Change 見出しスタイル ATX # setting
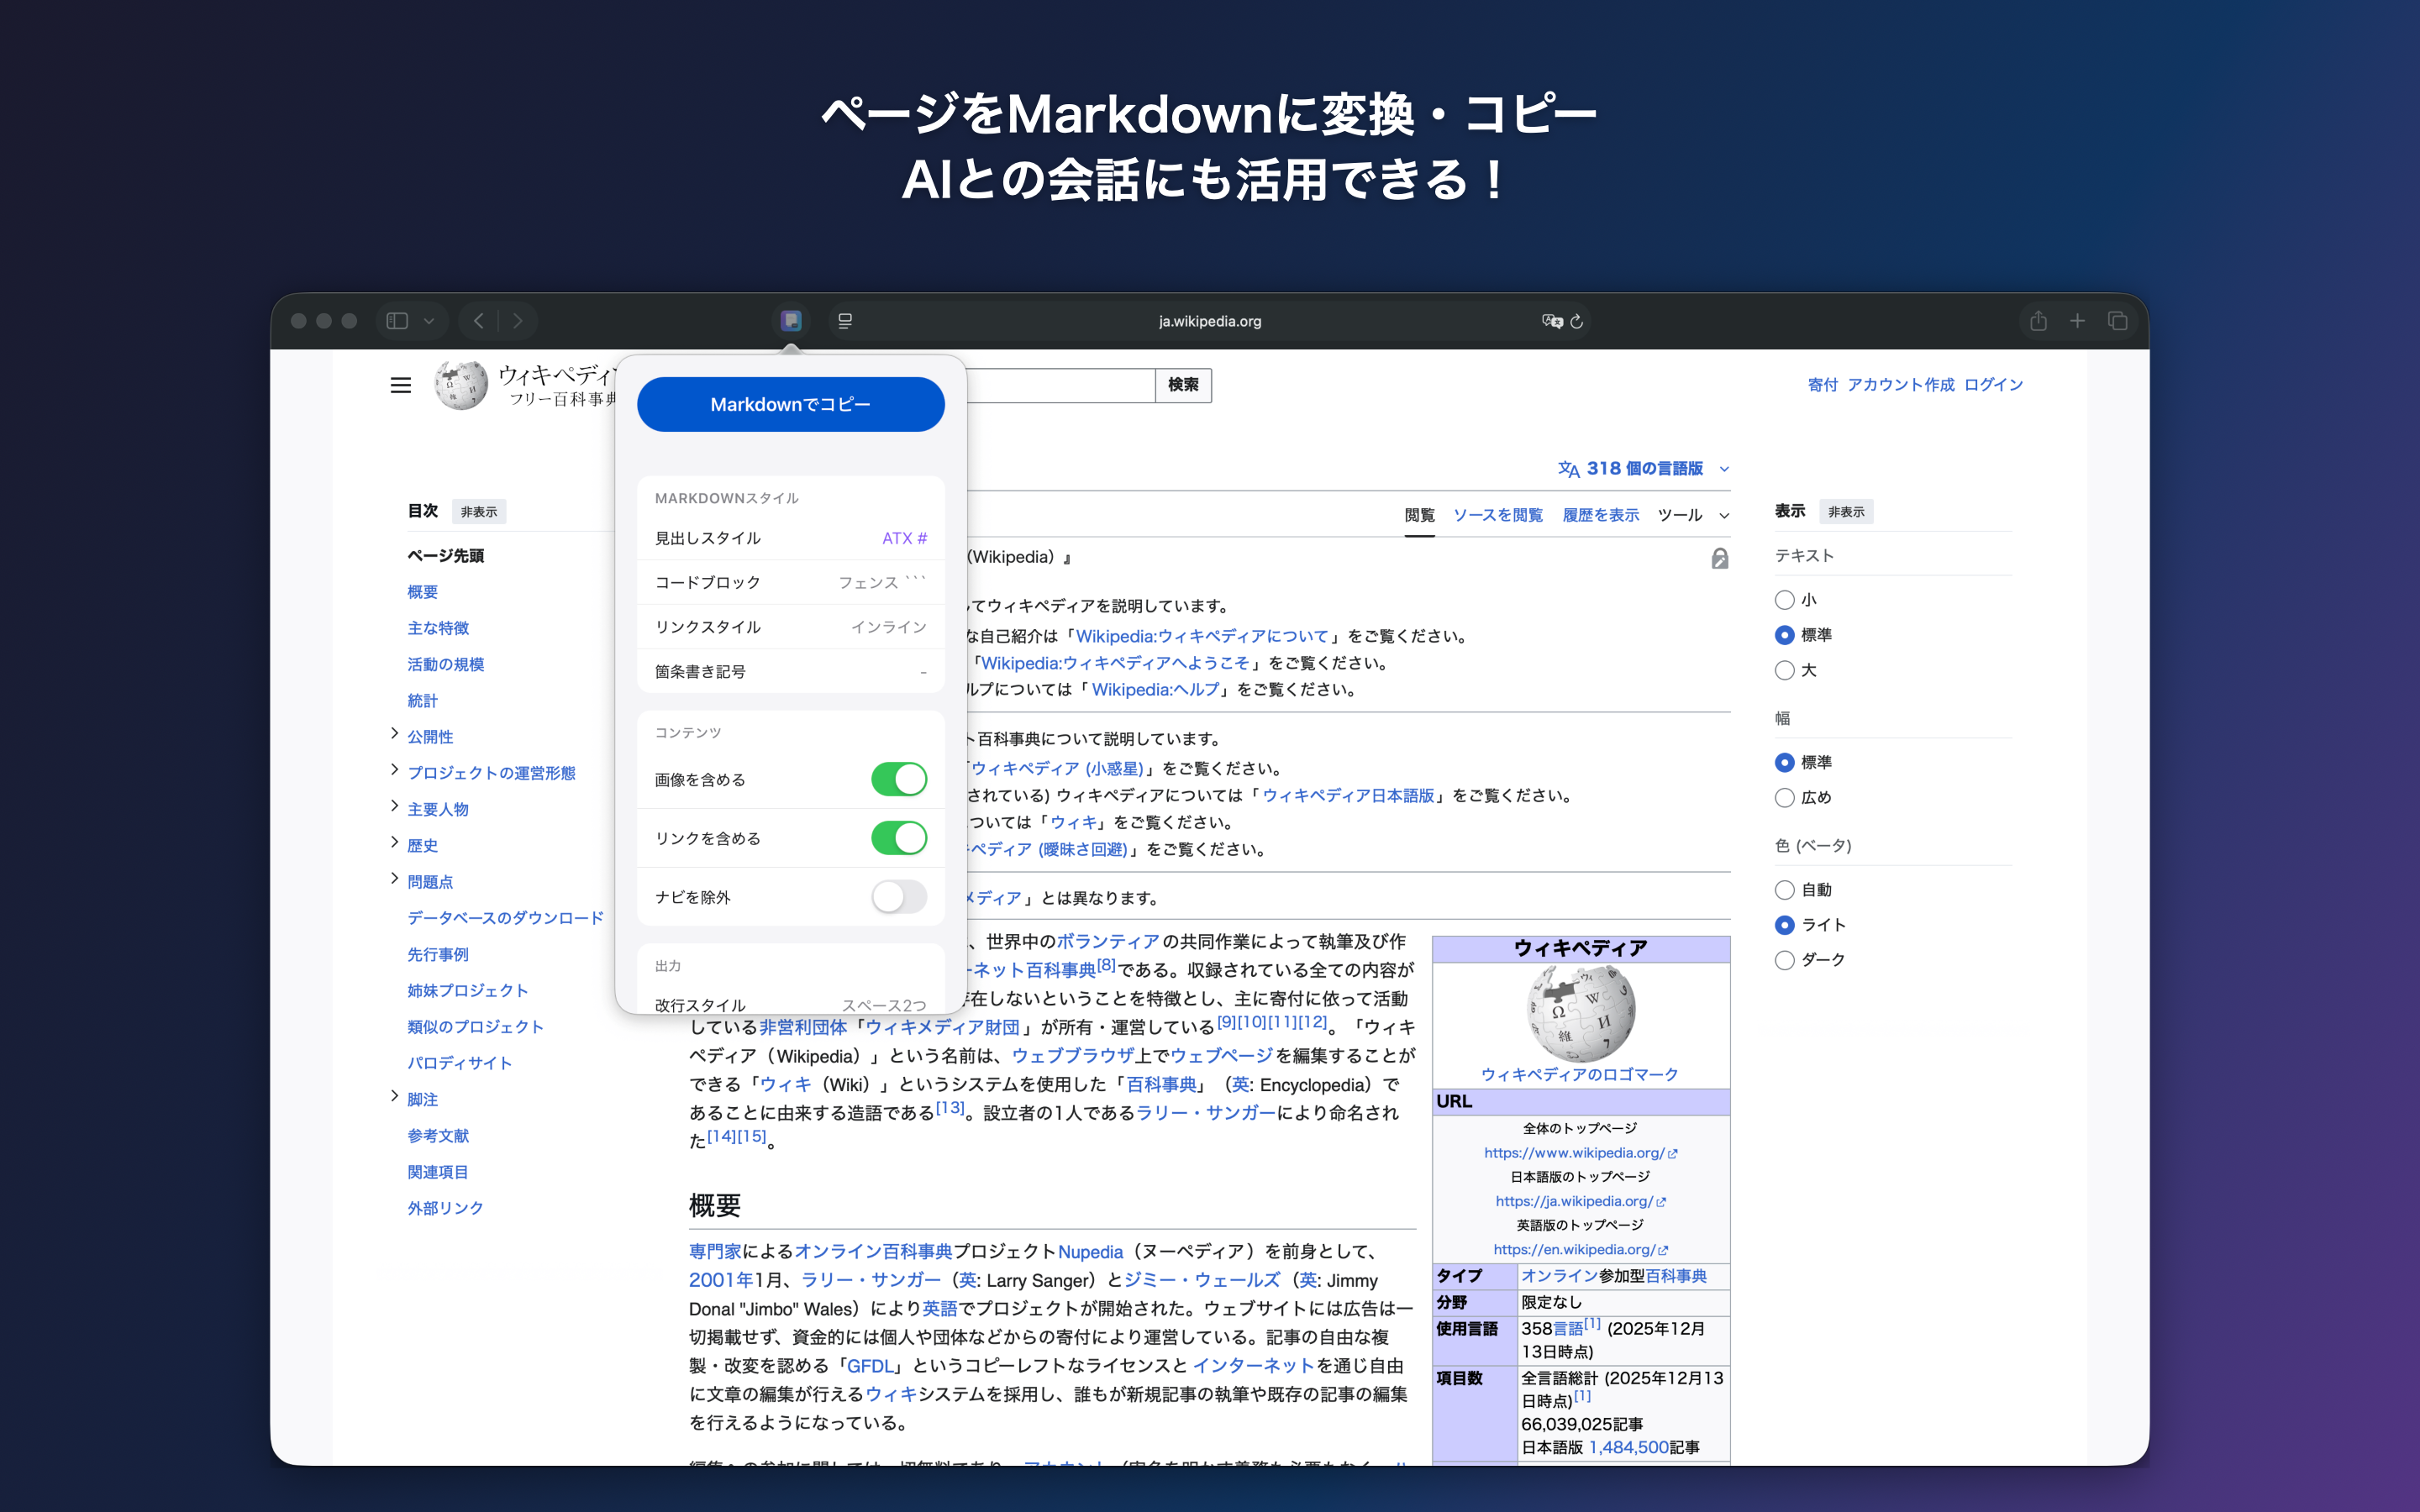The width and height of the screenshot is (2420, 1512). tap(791, 538)
